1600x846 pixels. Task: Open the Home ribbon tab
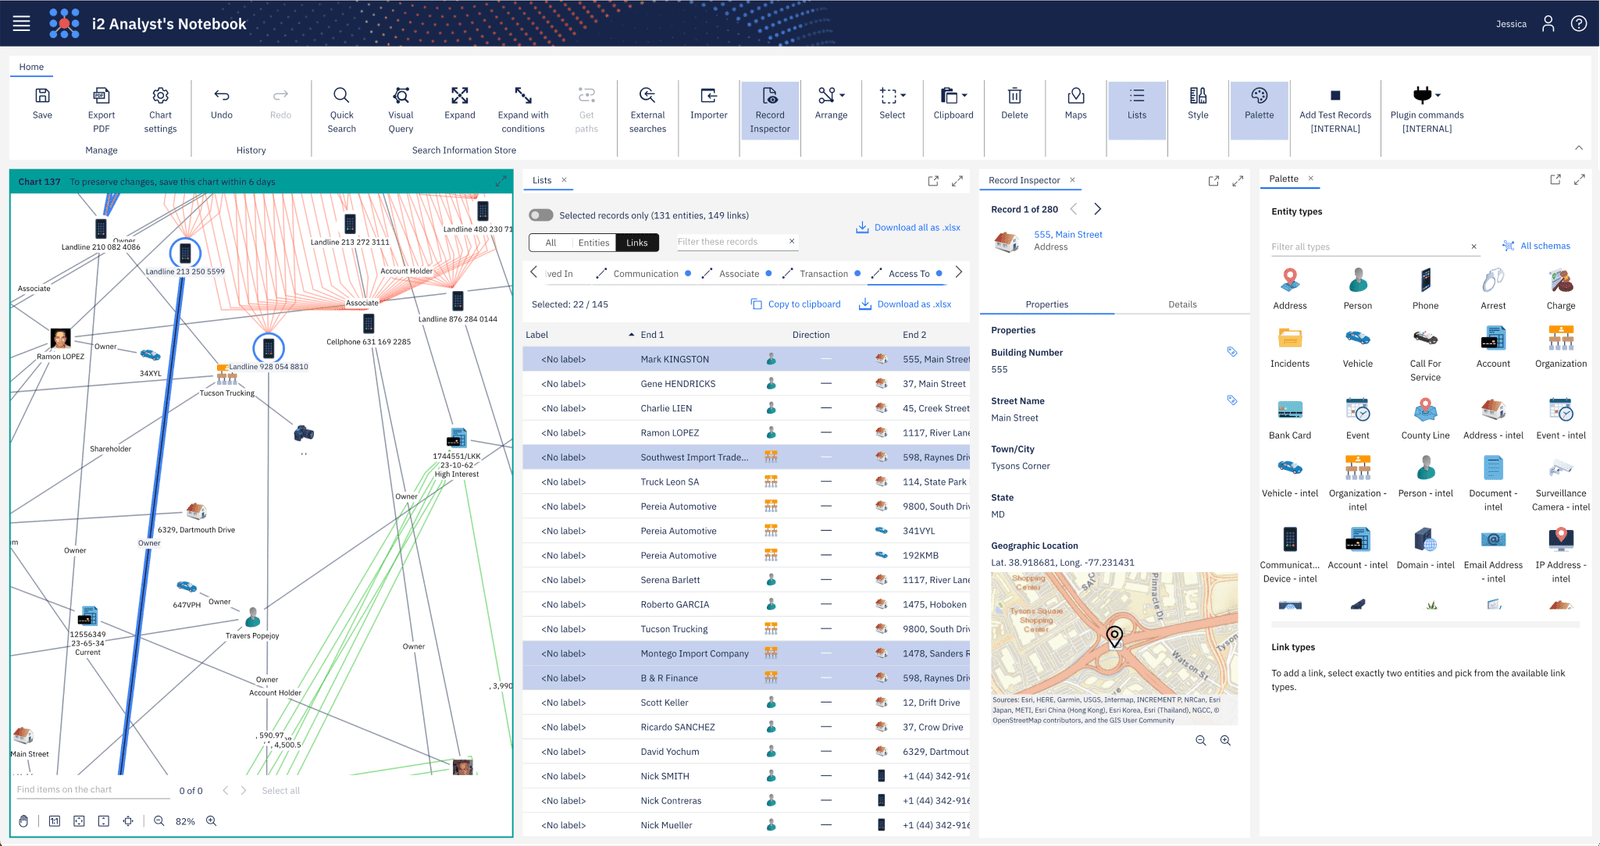[x=31, y=67]
